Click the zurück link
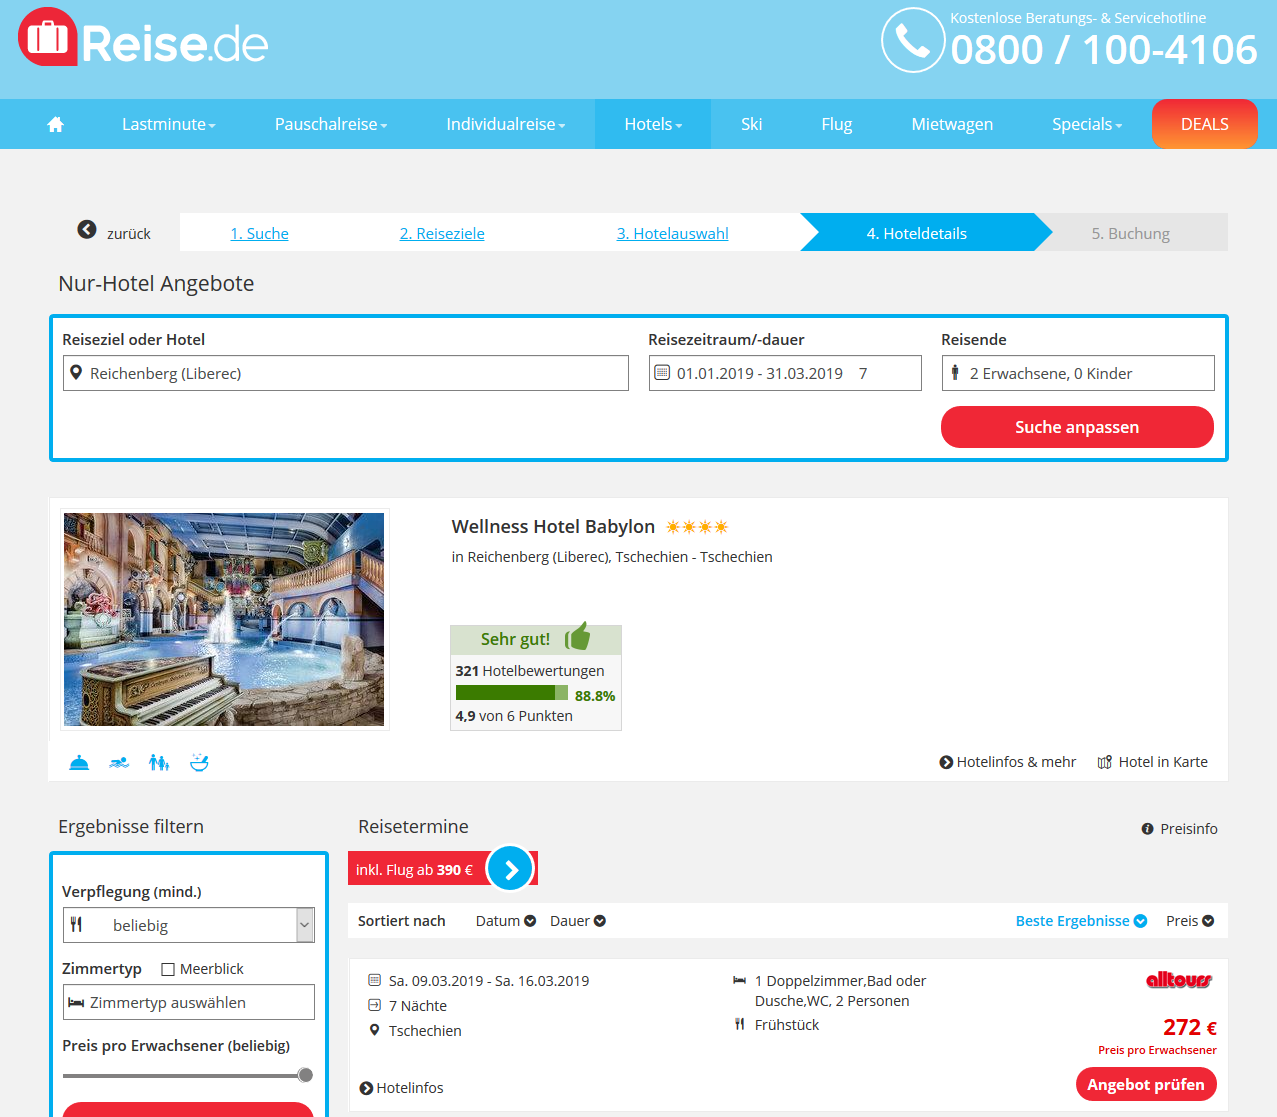The width and height of the screenshot is (1277, 1117). click(129, 233)
